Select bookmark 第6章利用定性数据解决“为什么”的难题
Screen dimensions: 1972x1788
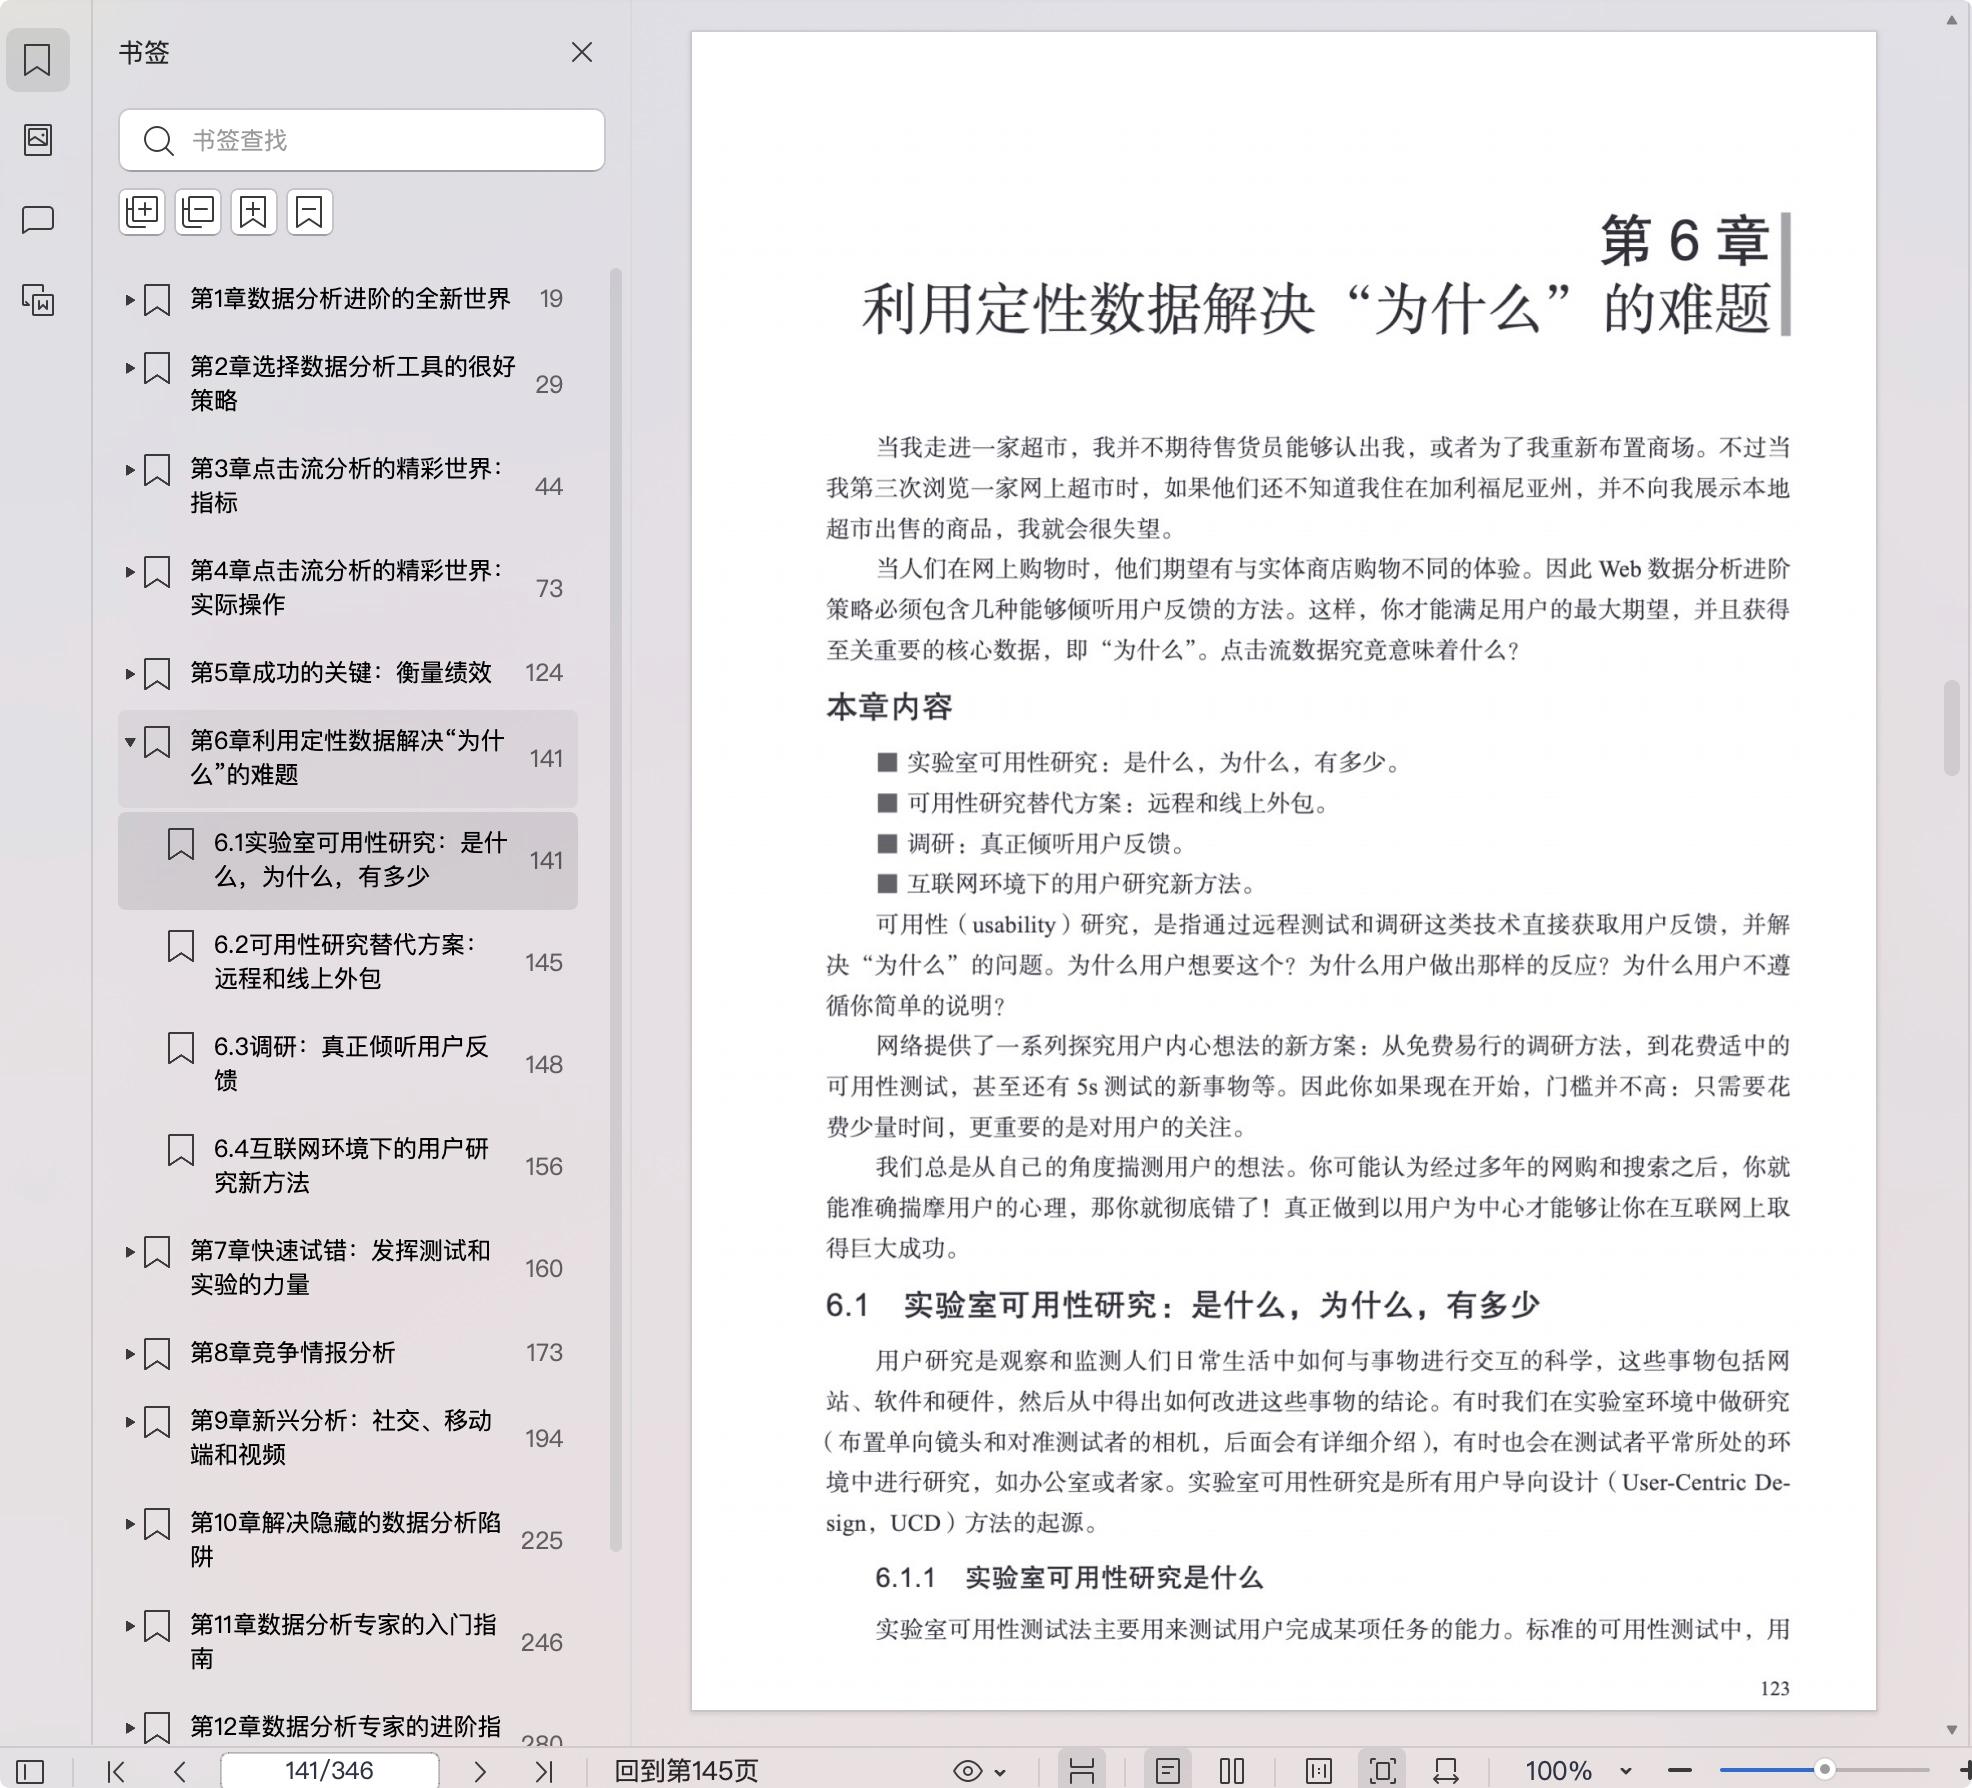coord(347,758)
